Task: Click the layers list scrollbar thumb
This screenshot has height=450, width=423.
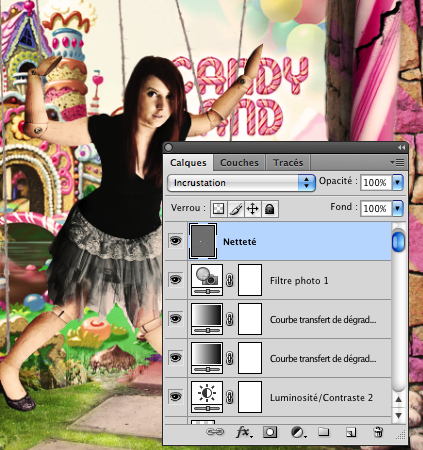Action: tap(398, 241)
